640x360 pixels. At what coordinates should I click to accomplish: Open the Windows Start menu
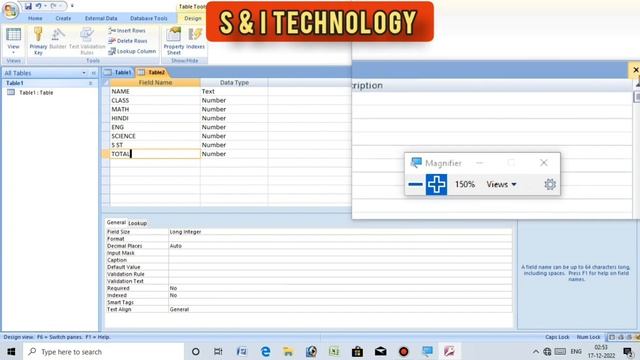[11, 351]
